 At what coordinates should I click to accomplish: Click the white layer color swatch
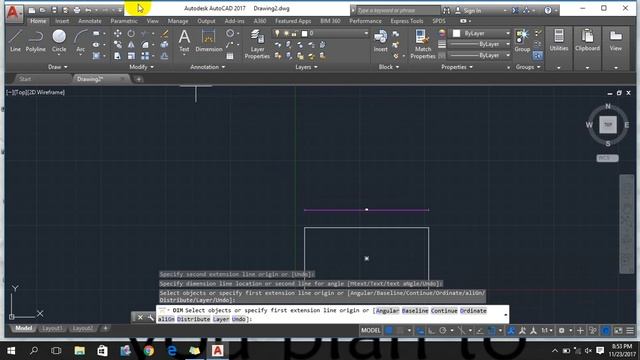tap(304, 33)
